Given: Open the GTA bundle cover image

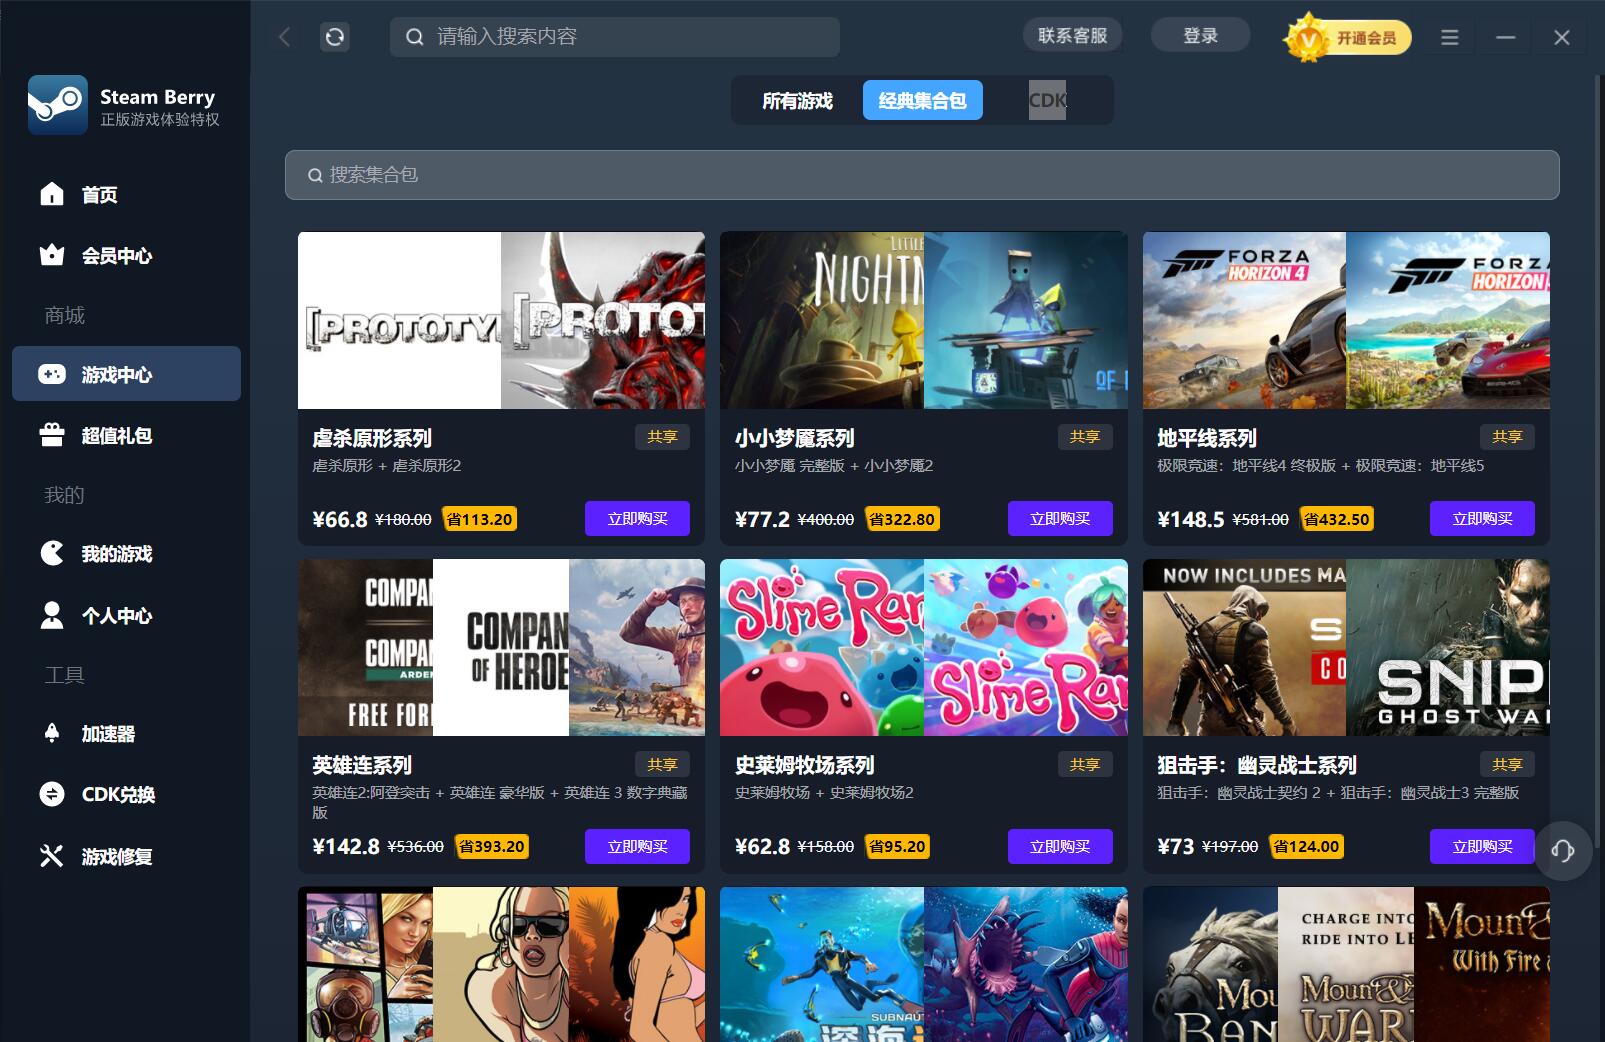Looking at the screenshot, I should coord(501,964).
